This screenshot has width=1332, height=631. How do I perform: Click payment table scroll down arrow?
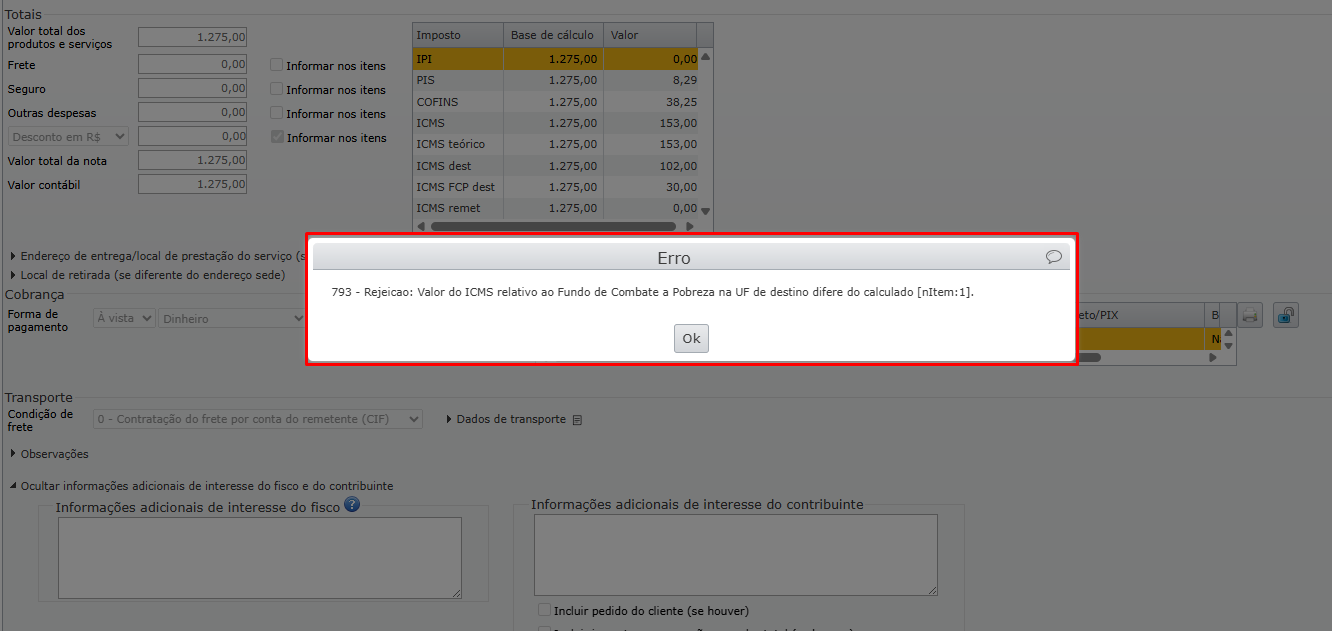(1229, 346)
